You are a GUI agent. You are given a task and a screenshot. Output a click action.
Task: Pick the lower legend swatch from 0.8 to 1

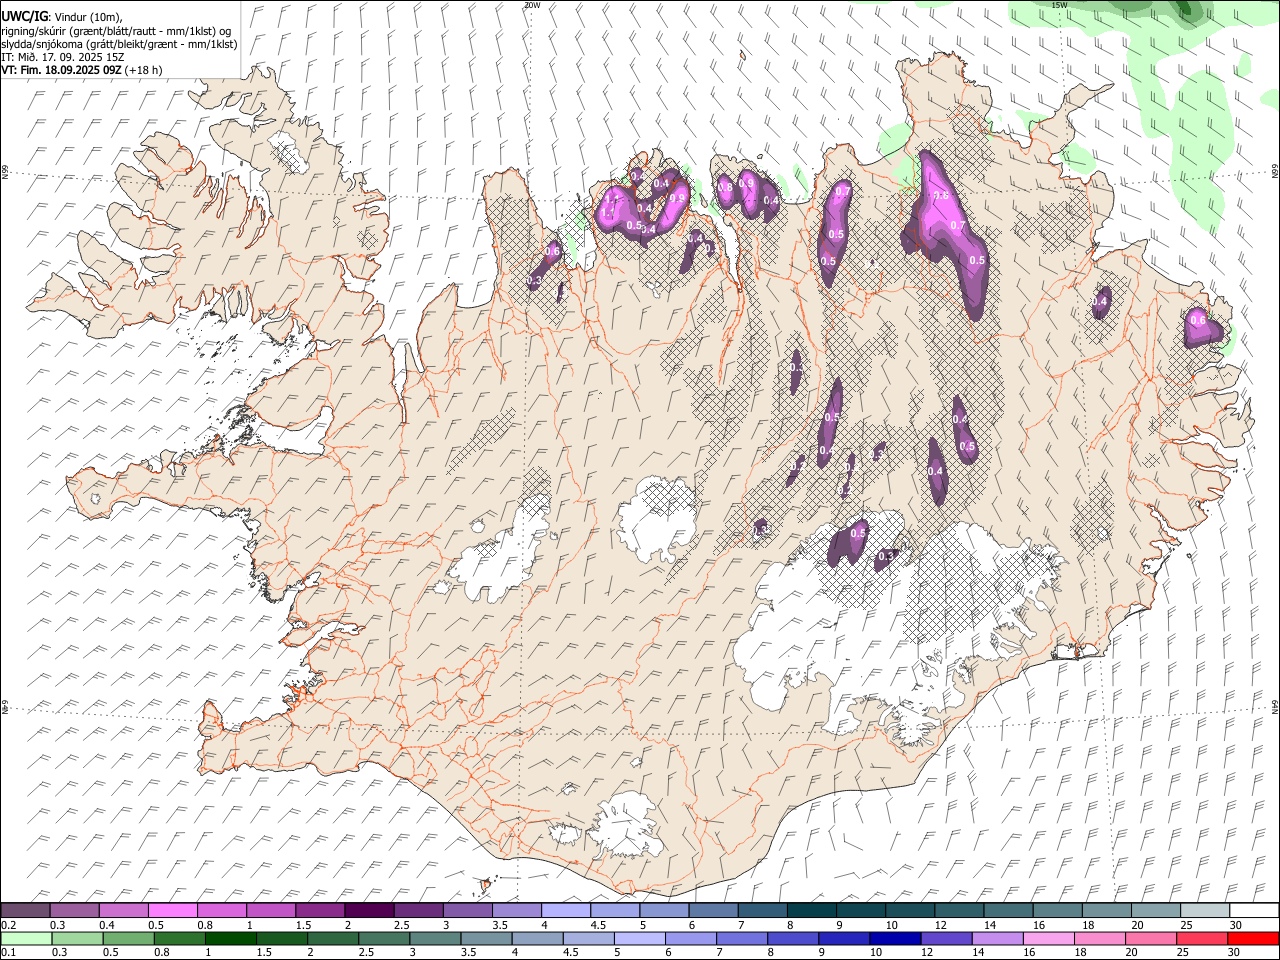point(179,938)
